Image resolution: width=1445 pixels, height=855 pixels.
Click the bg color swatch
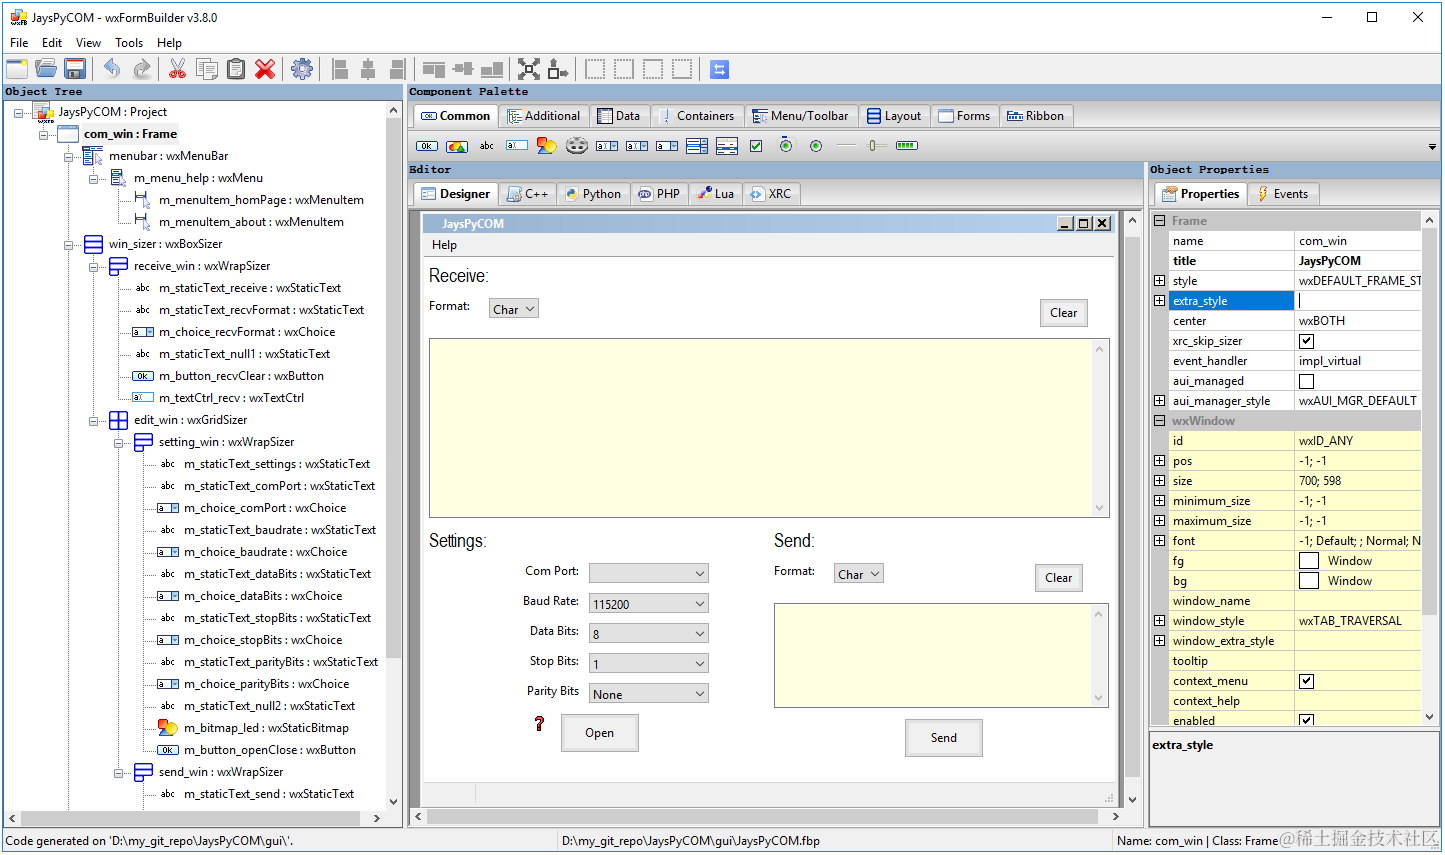pos(1309,581)
